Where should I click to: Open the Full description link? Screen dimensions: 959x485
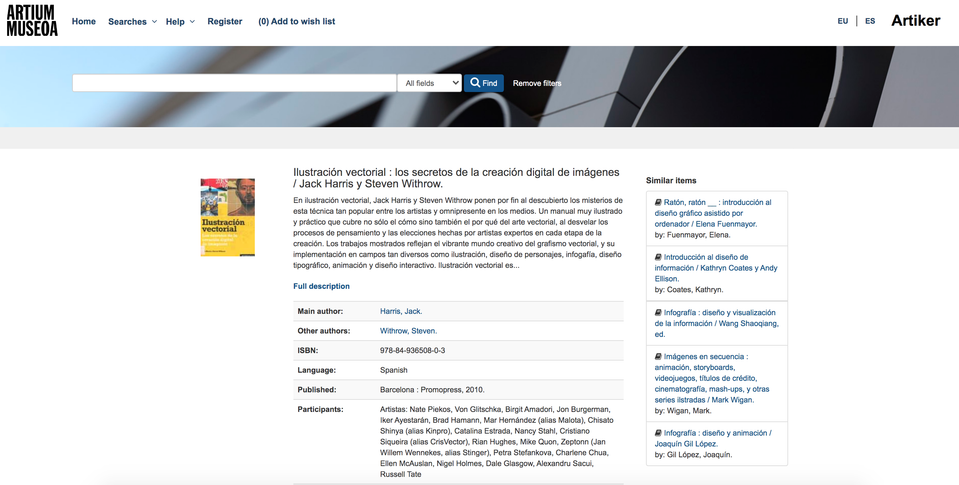coord(321,286)
